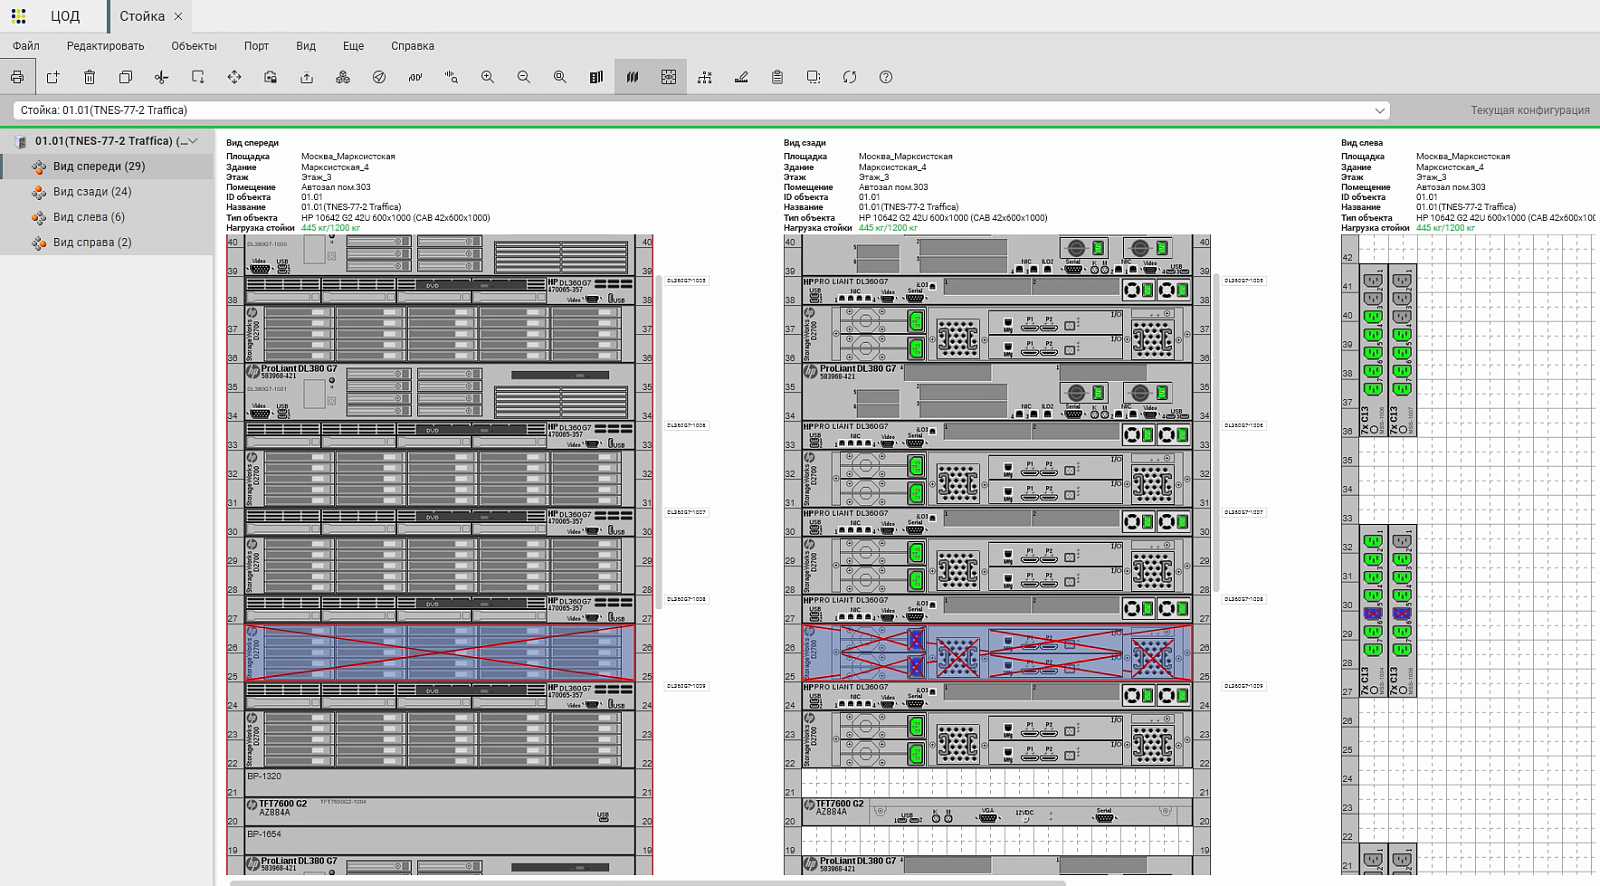Click the Текущая конфигурация label

pyautogui.click(x=1530, y=110)
